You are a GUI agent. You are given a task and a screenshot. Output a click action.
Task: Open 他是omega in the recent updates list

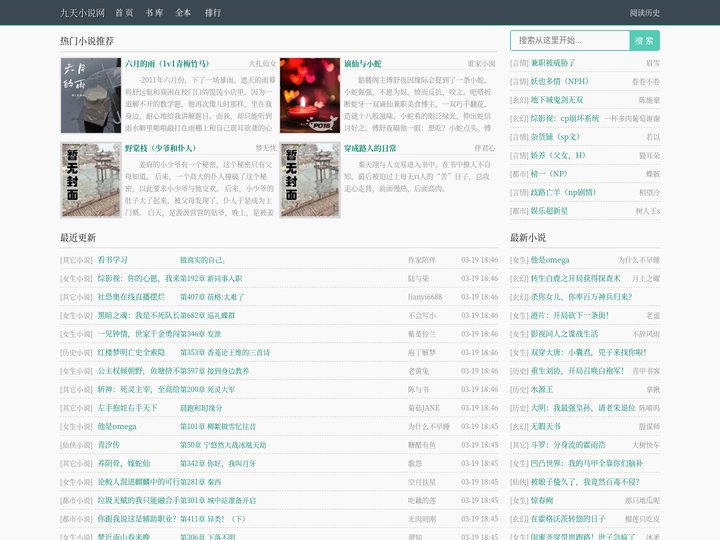click(117, 426)
